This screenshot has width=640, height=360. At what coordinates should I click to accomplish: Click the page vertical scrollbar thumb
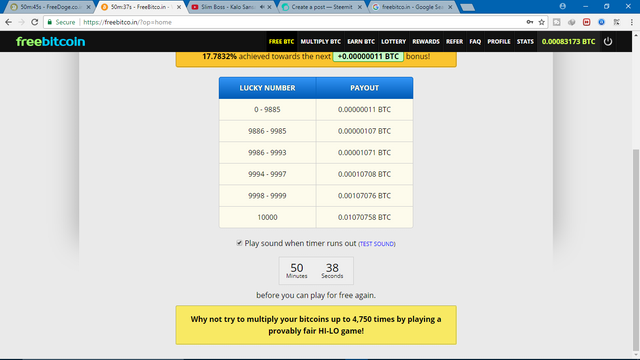pyautogui.click(x=636, y=249)
